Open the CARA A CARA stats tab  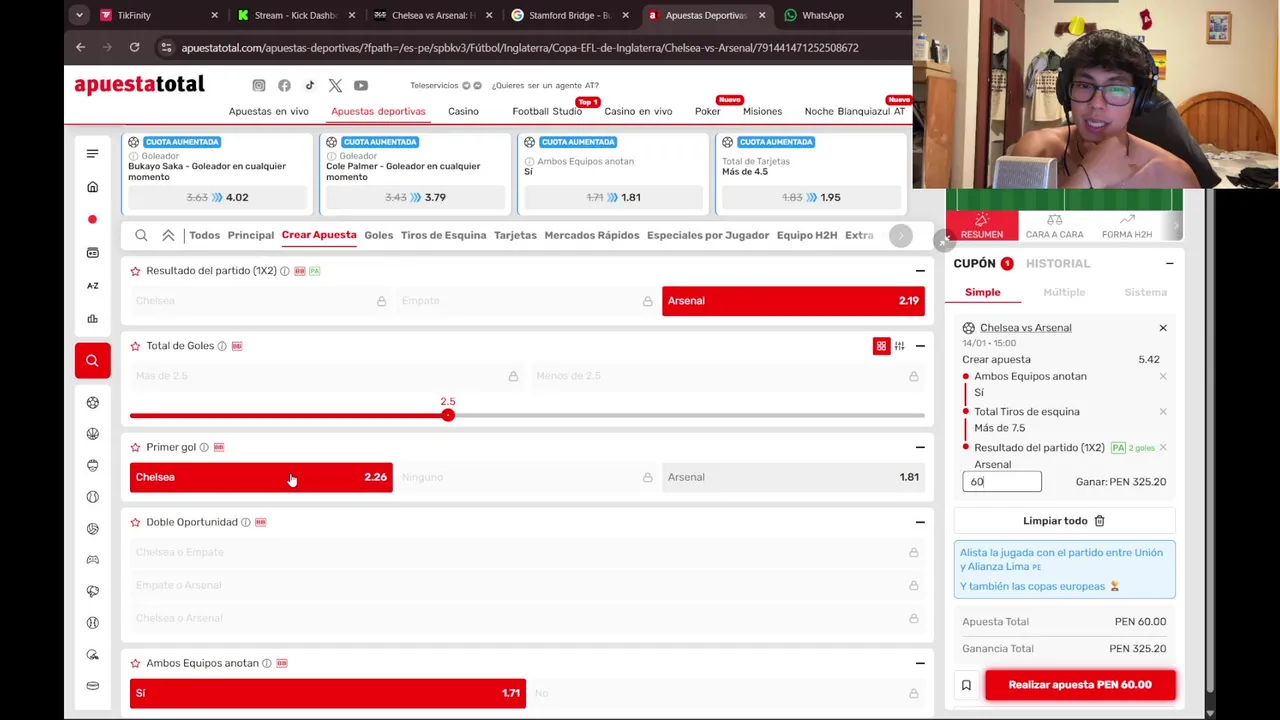(x=1054, y=226)
